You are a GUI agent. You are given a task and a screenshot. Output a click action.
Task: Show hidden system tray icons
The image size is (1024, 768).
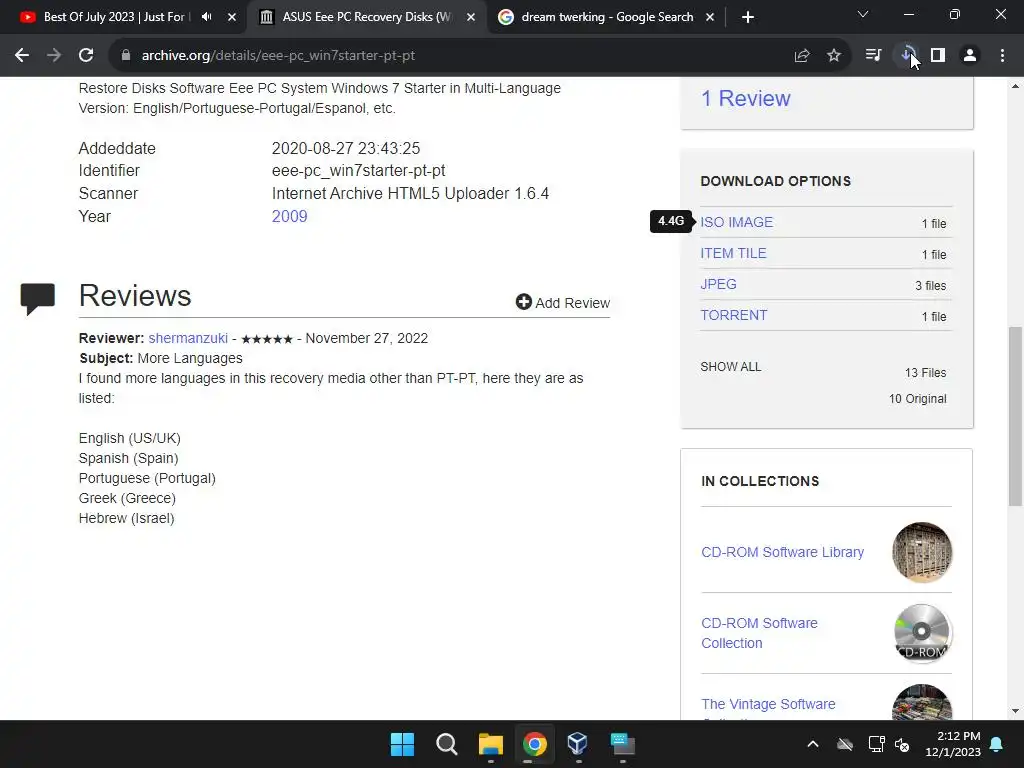812,744
